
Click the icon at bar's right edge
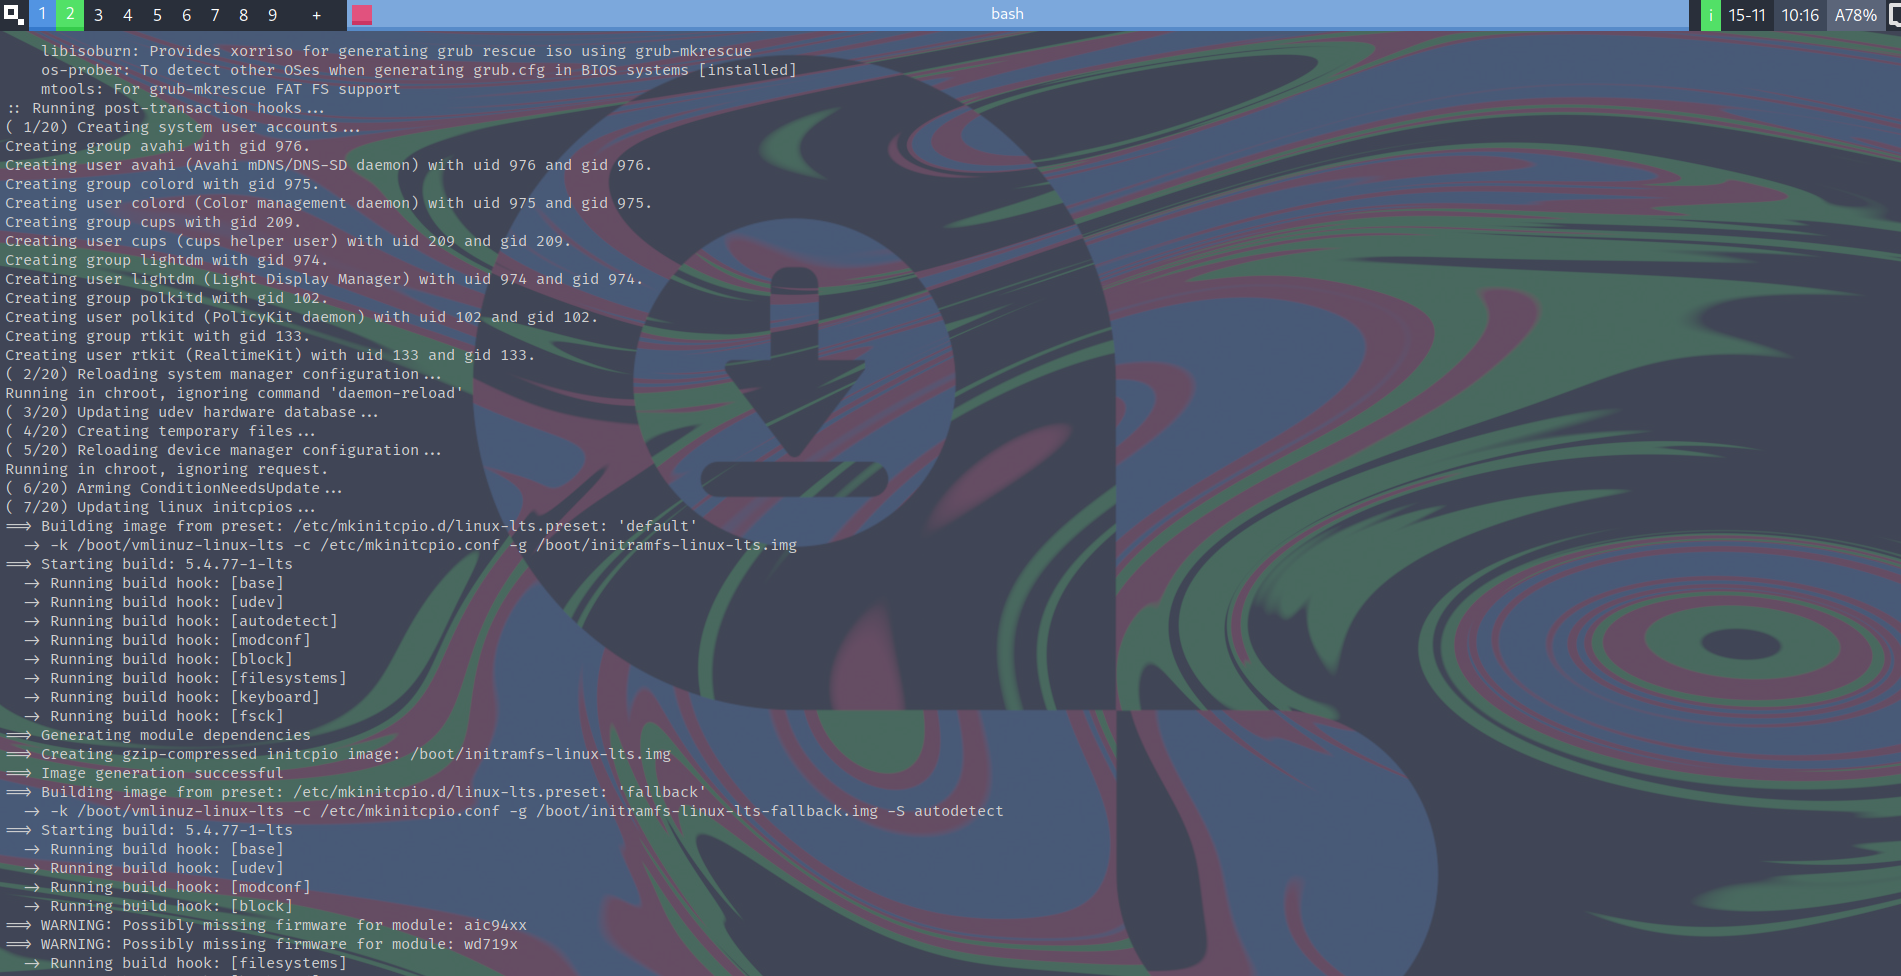[x=1893, y=15]
